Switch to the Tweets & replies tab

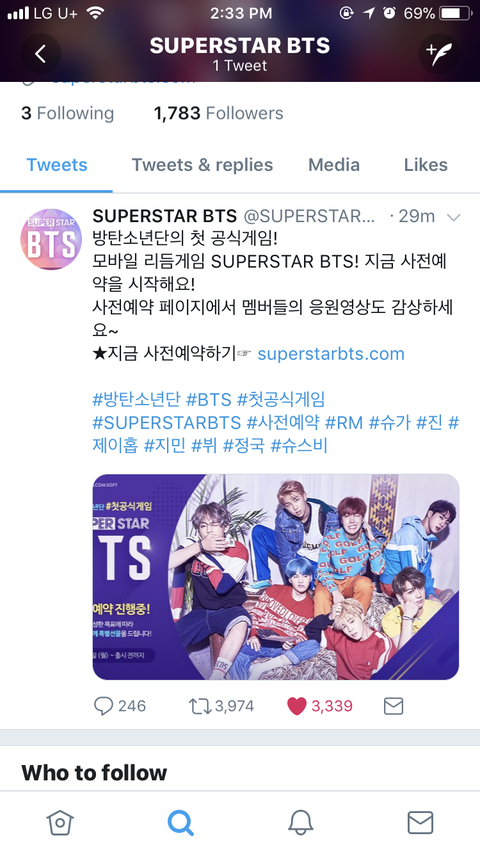202,165
